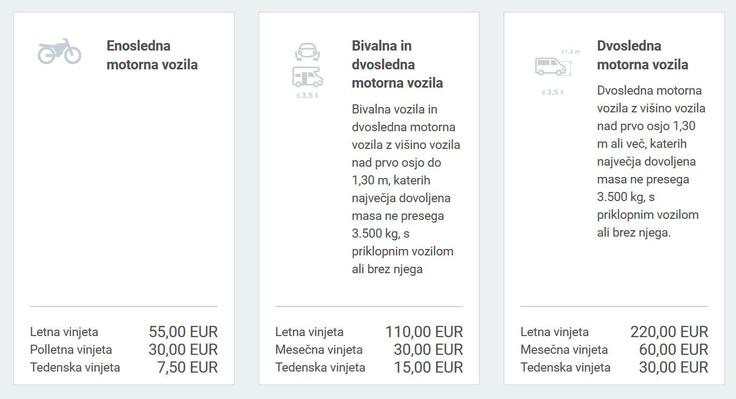Choose Mesečna vinjeta priced 60,00 EUR
736x399 pixels.
[x=614, y=350]
